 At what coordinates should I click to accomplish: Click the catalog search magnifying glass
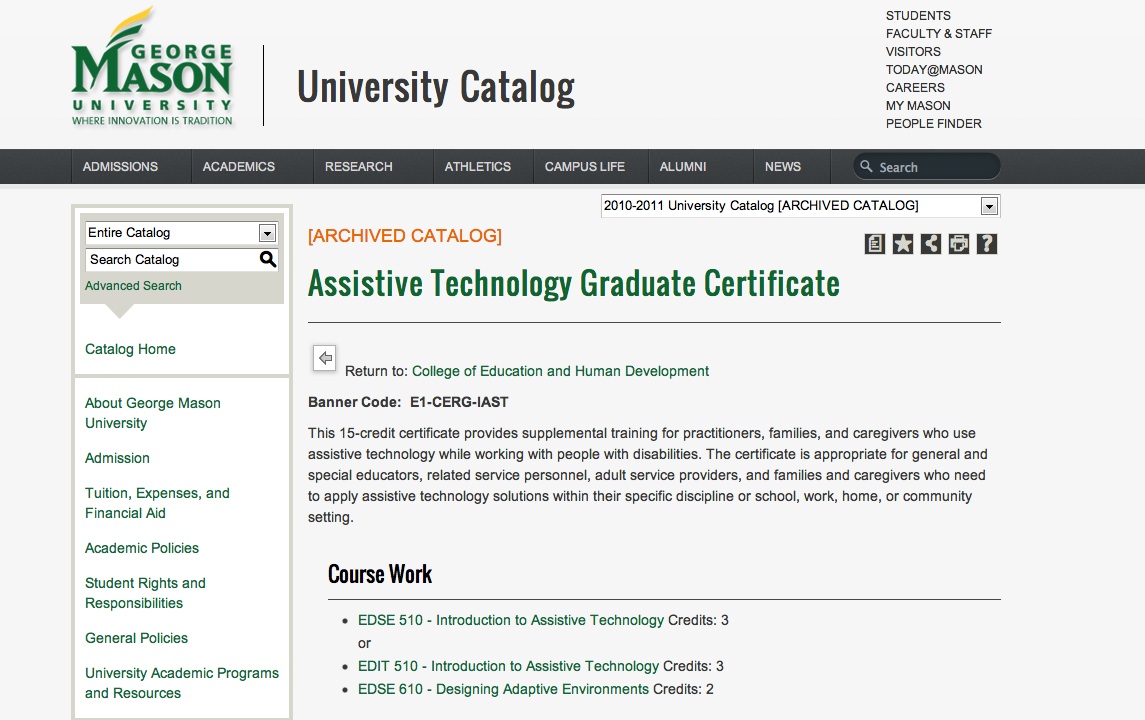[x=267, y=259]
